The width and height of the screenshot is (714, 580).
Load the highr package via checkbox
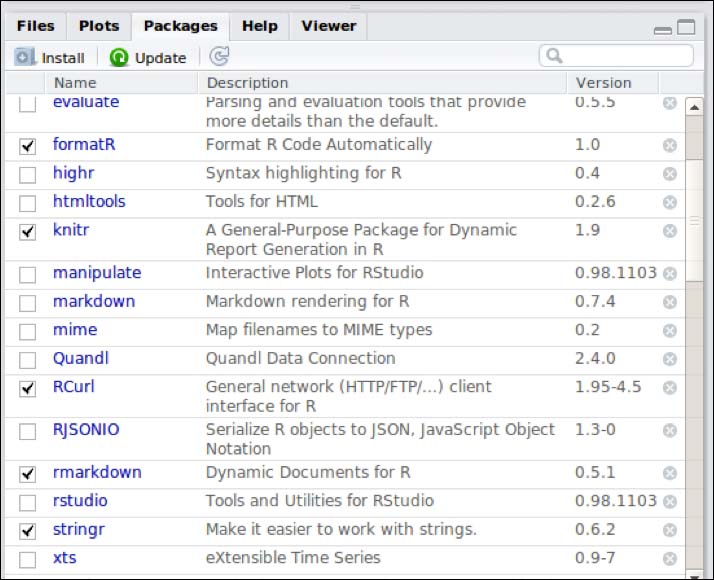pos(27,175)
